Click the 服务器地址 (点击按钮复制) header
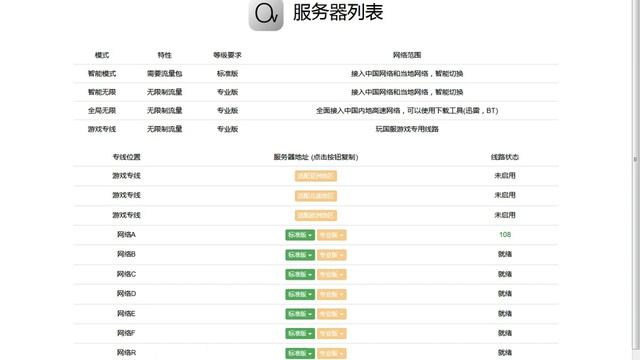 pos(316,157)
